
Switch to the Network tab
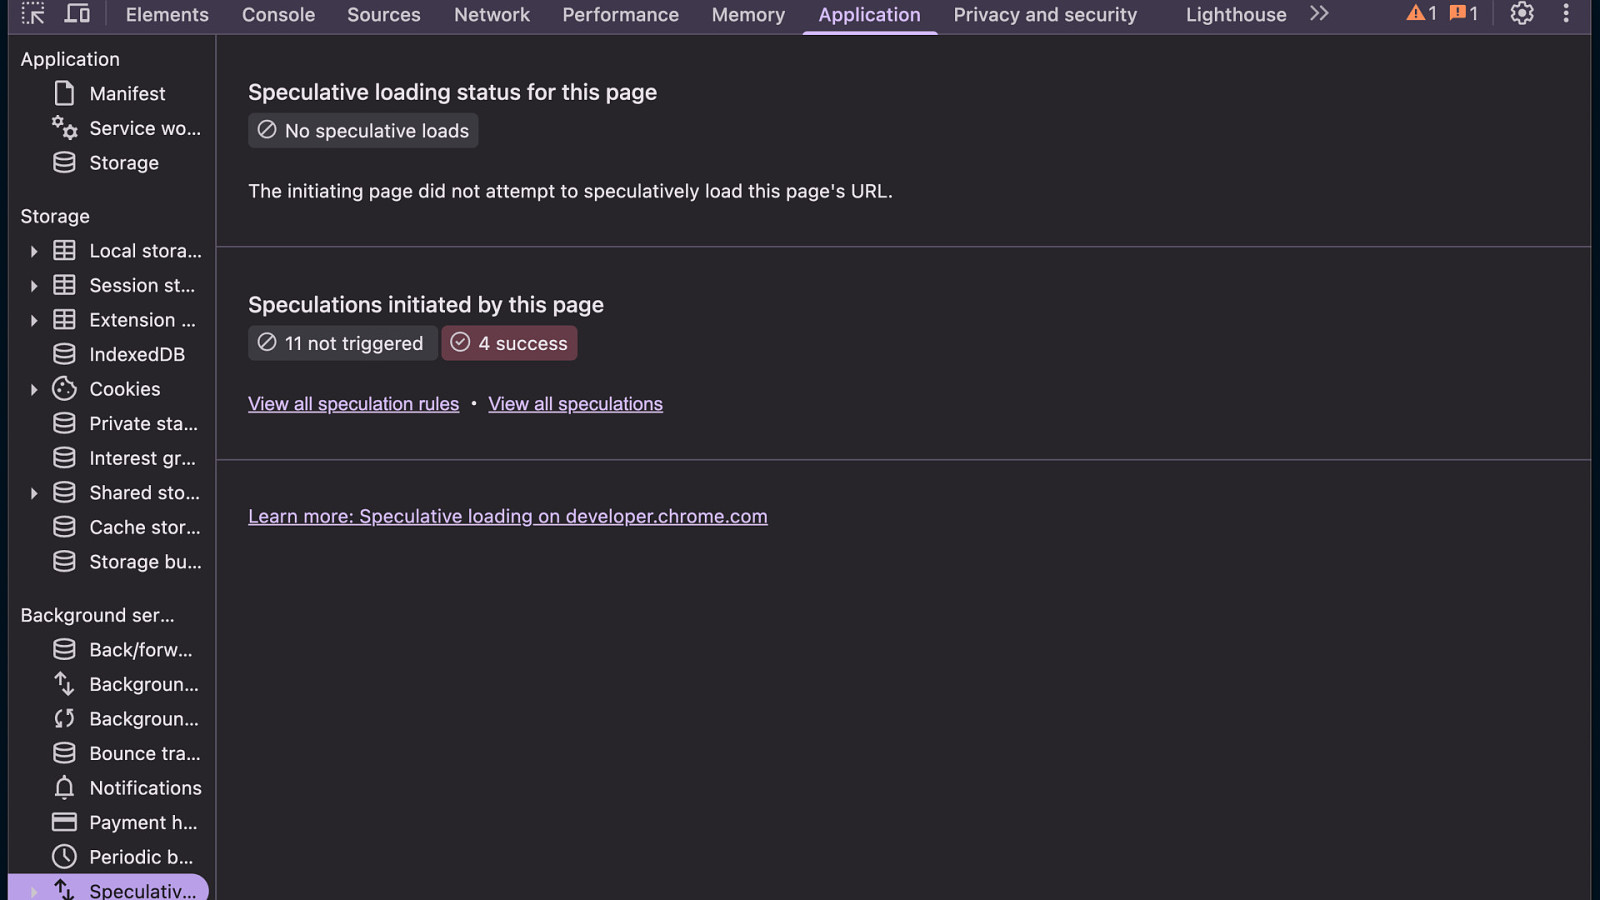pyautogui.click(x=492, y=15)
